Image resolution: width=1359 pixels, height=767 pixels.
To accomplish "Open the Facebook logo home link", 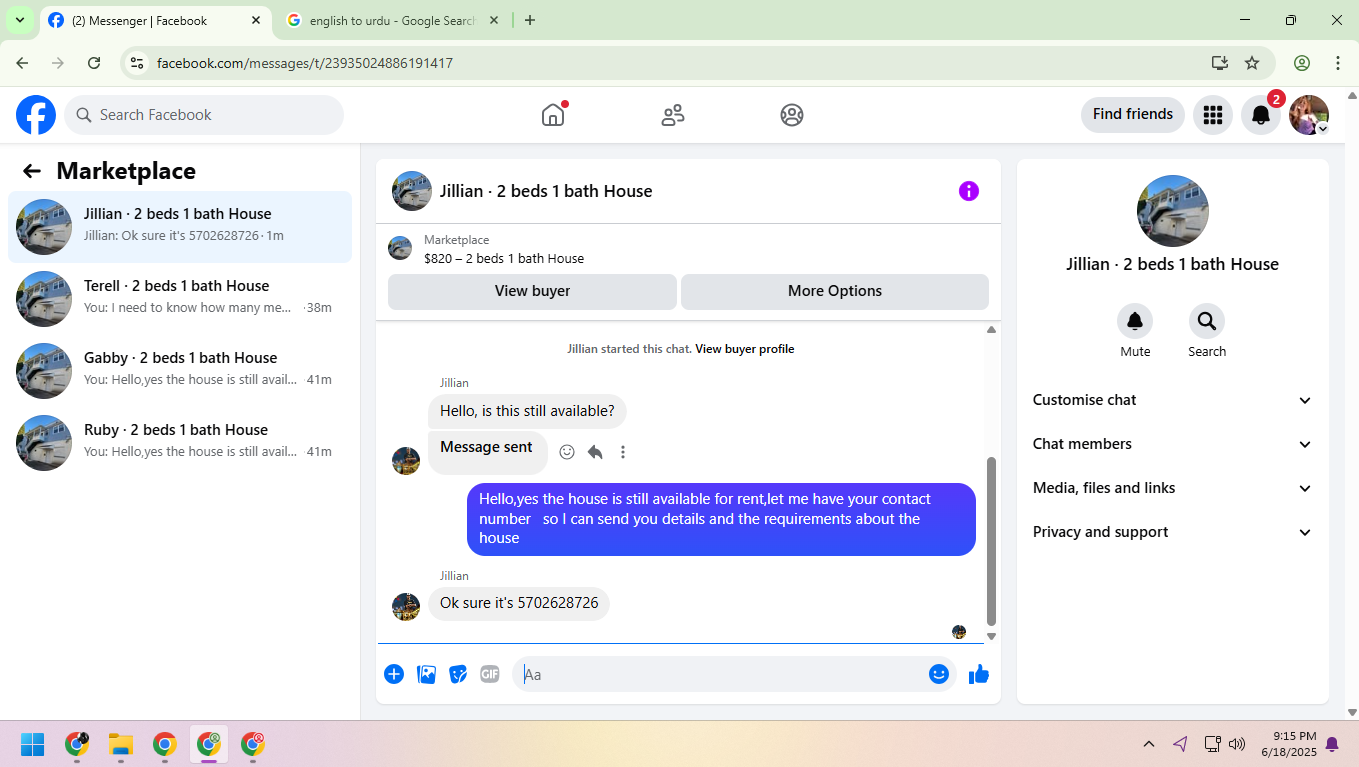I will coord(36,115).
